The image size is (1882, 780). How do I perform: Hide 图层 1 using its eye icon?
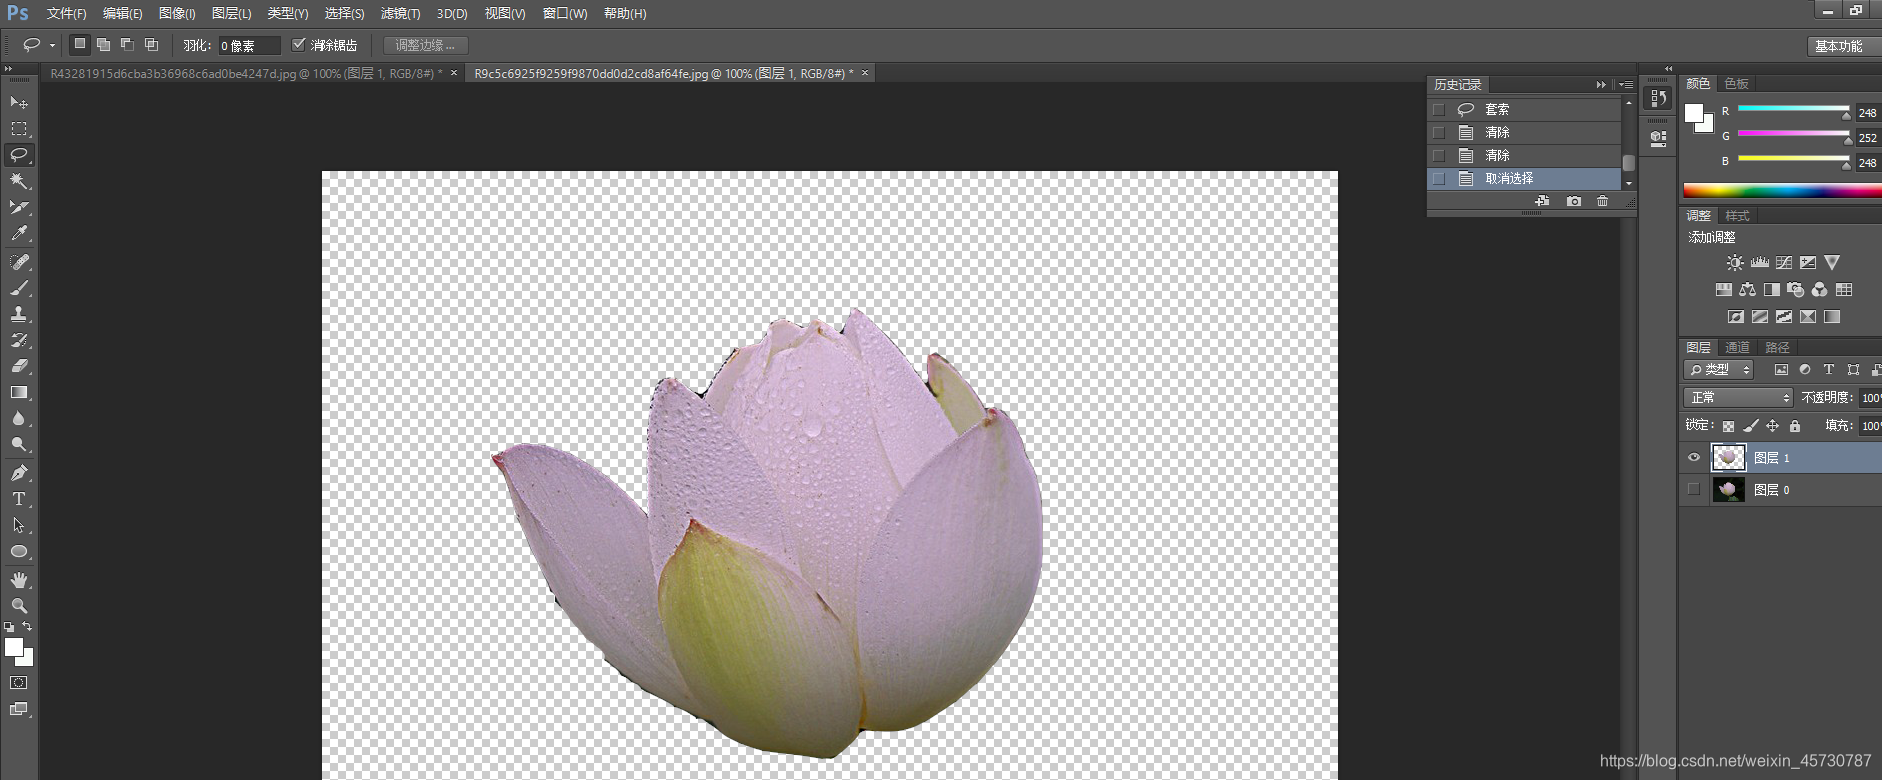pyautogui.click(x=1694, y=458)
